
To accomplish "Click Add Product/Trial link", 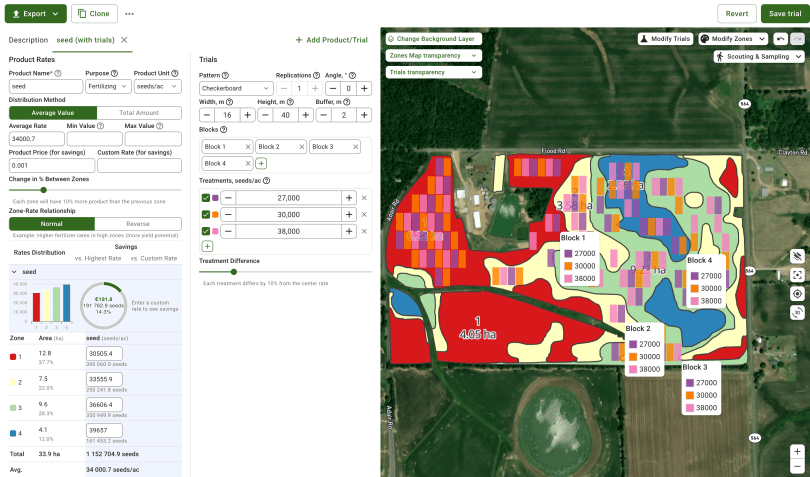I will (332, 40).
